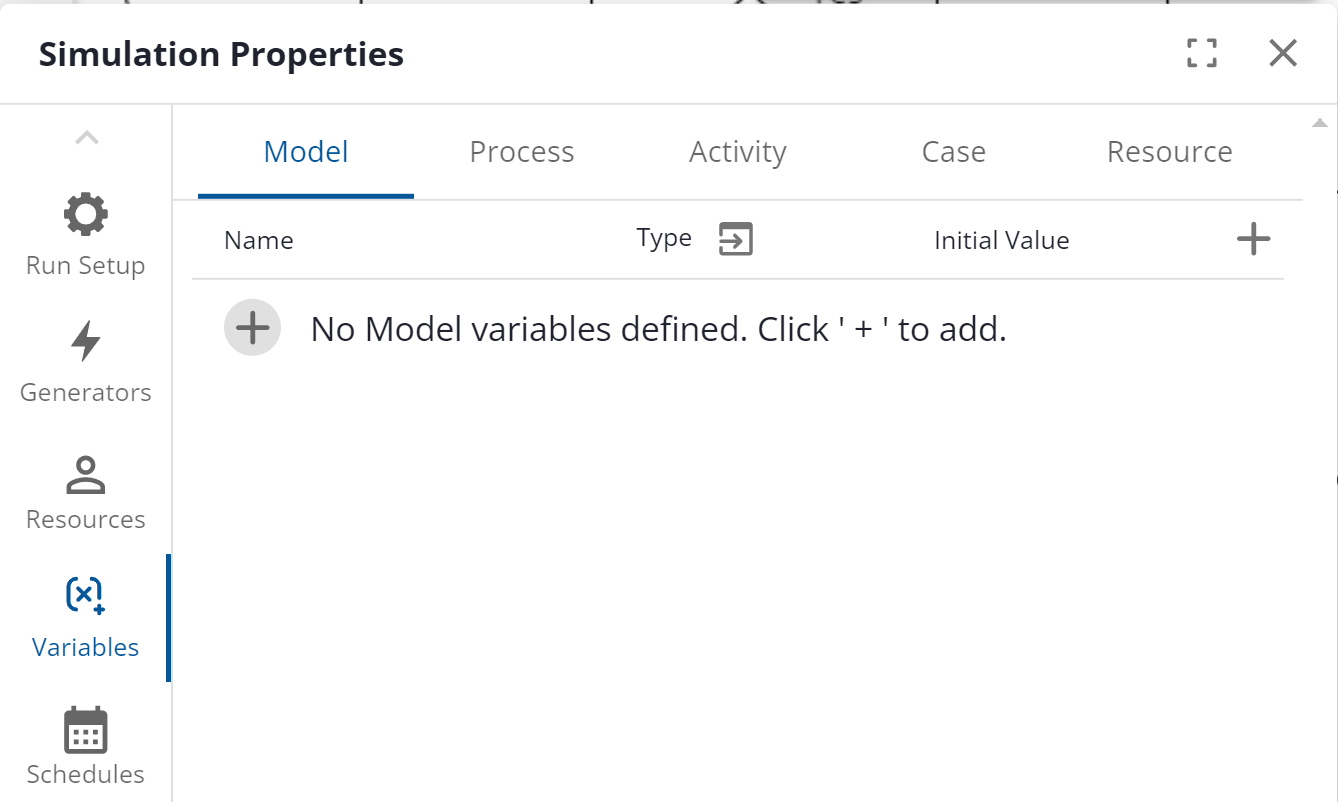Expand dialog to full screen

(x=1202, y=53)
